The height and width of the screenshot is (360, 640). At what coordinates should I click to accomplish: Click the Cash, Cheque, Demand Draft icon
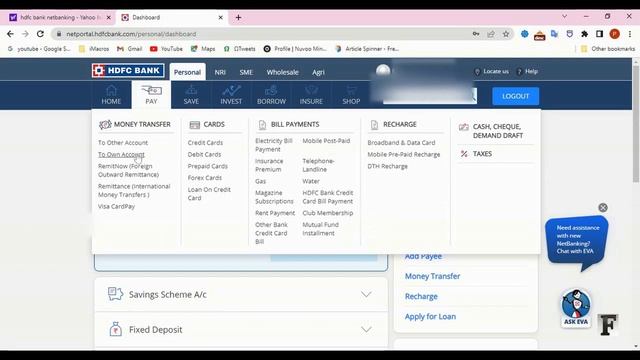(x=464, y=127)
